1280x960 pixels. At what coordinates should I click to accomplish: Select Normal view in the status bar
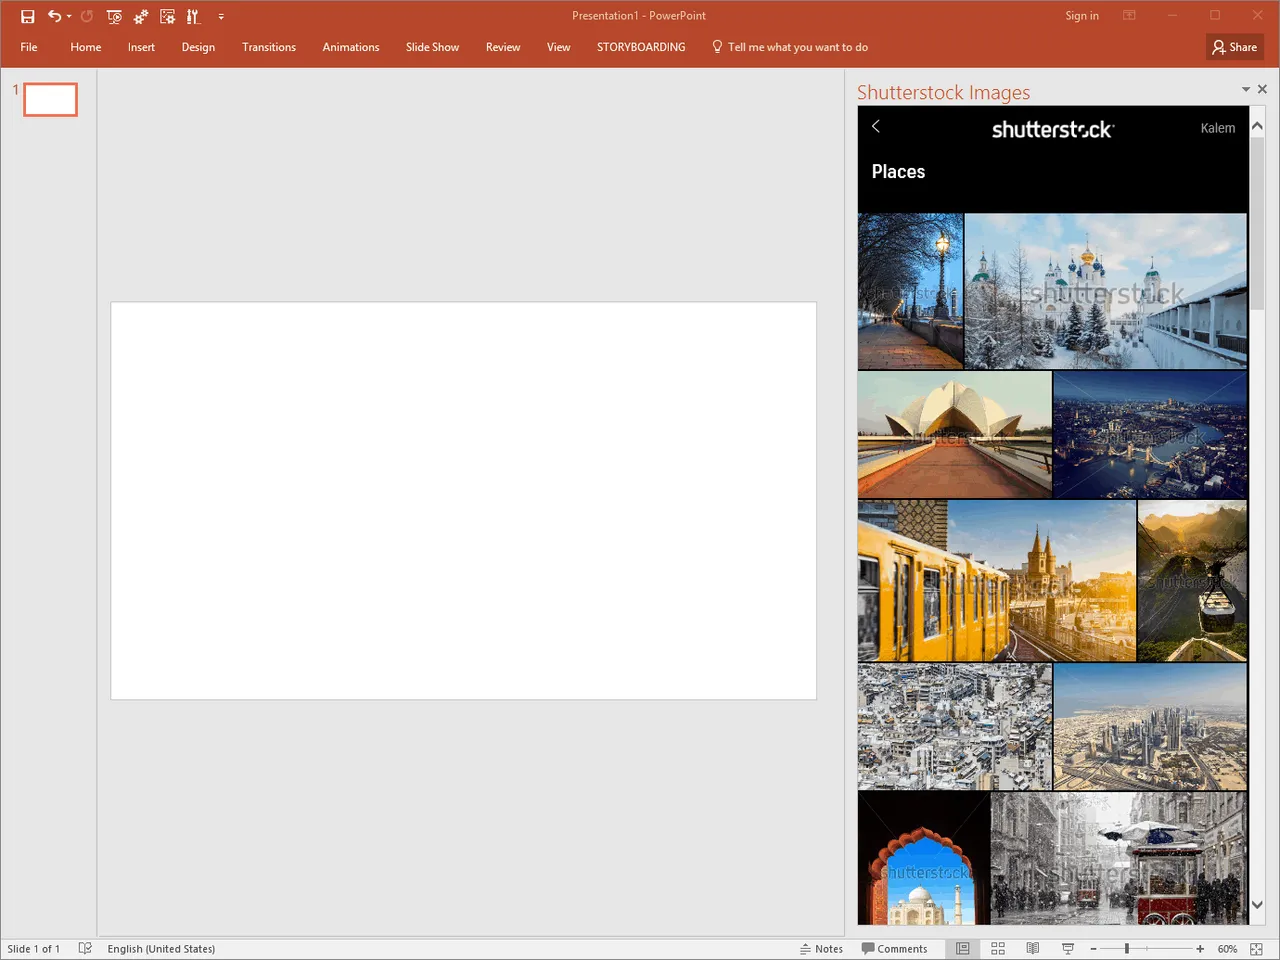coord(963,948)
